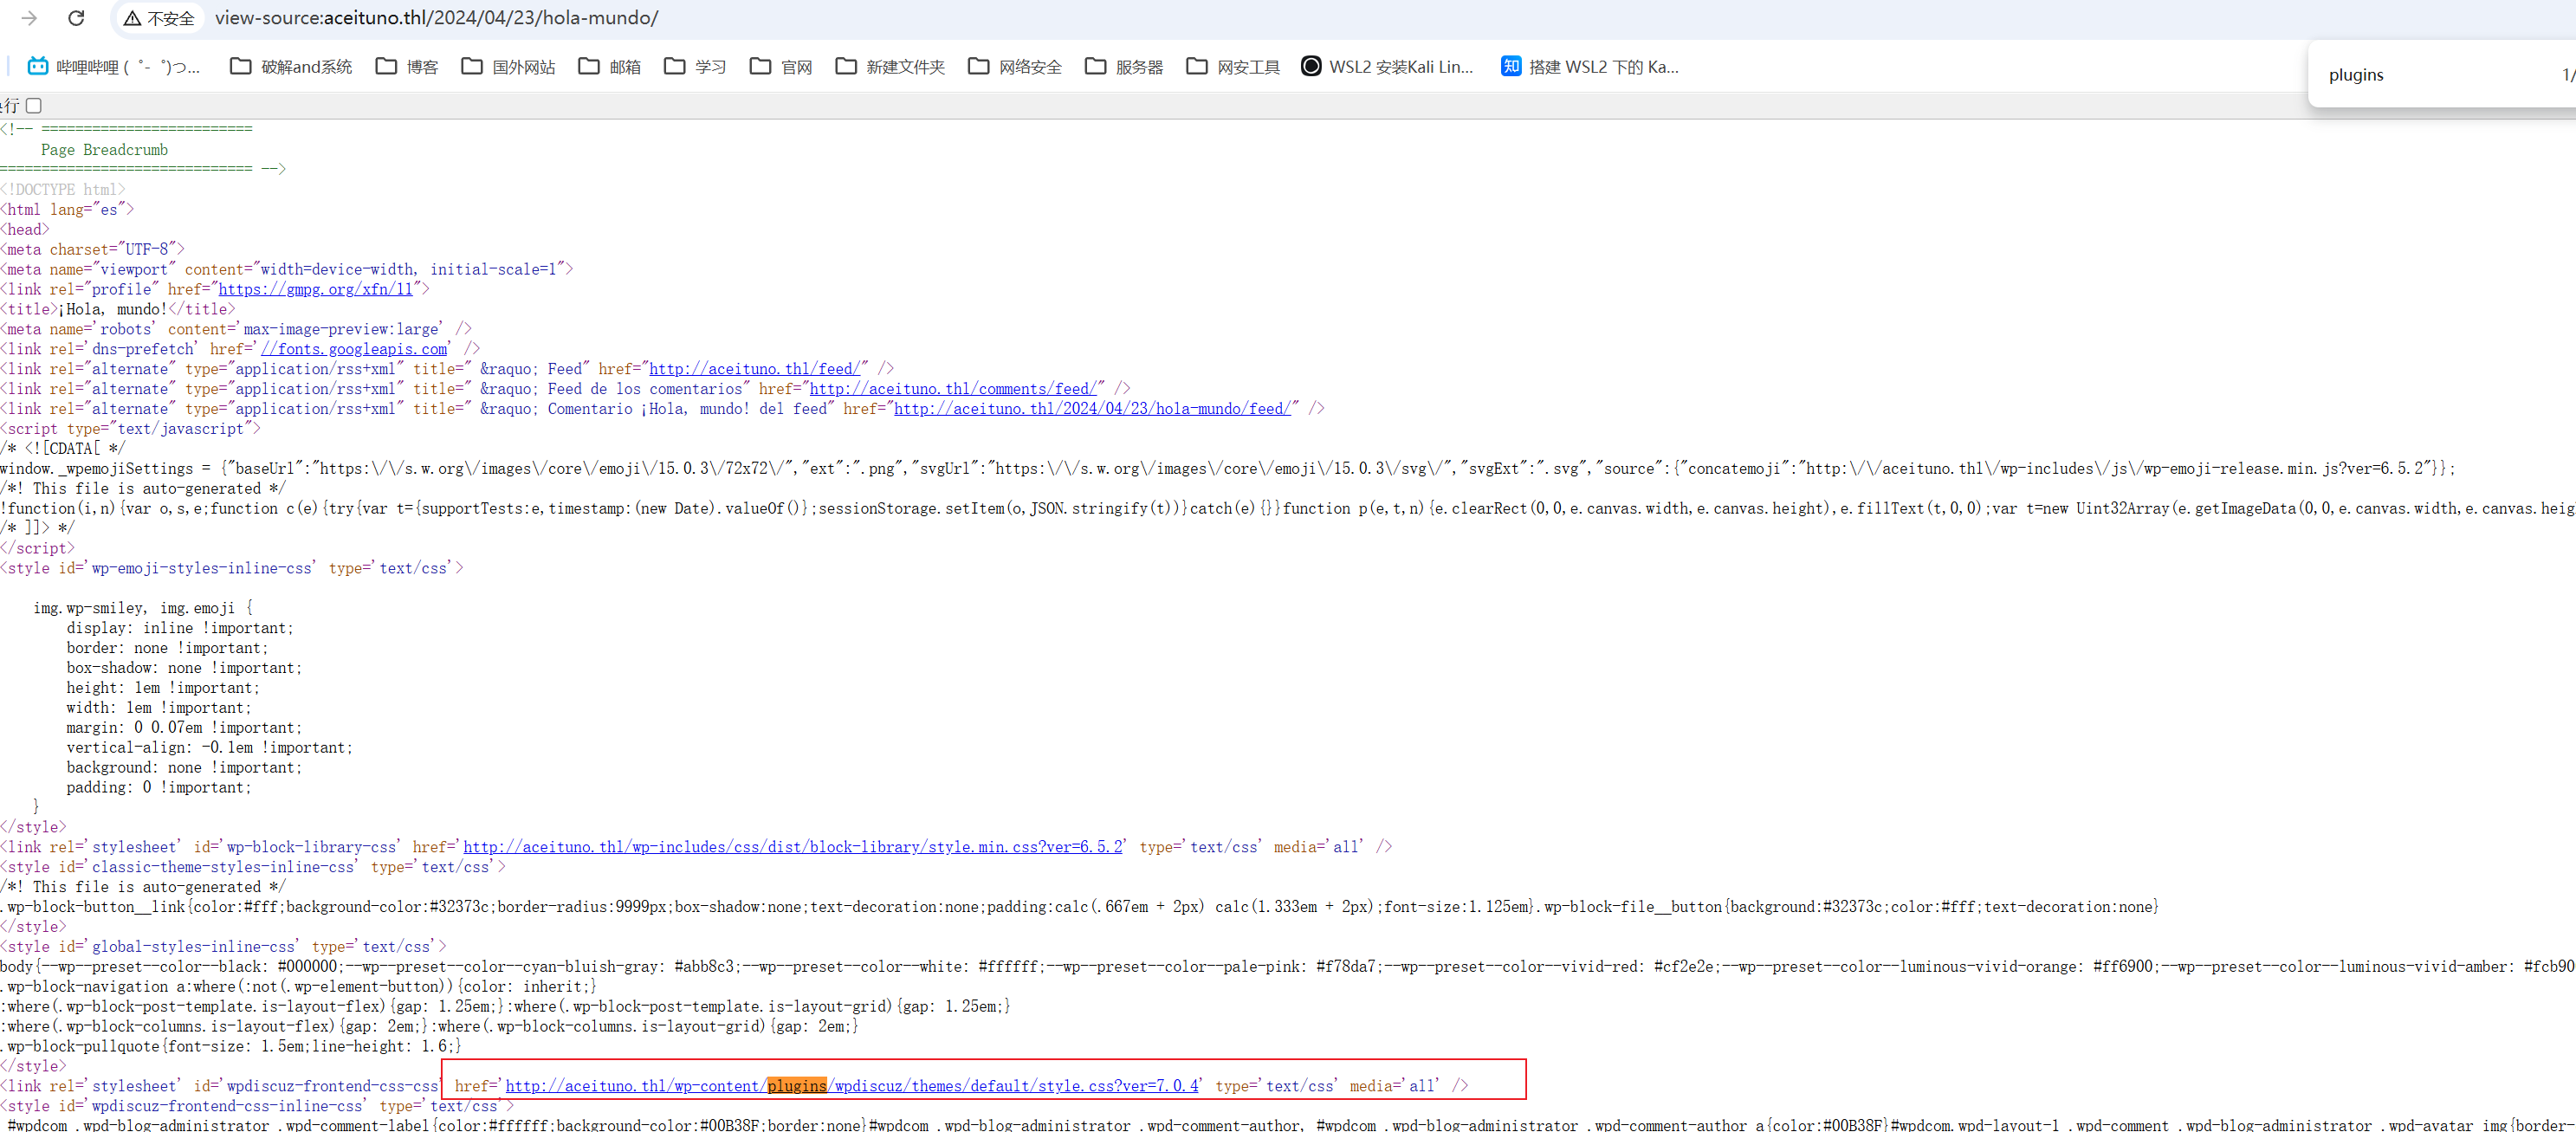Open the 邮箱 bookmark folder

pyautogui.click(x=610, y=67)
